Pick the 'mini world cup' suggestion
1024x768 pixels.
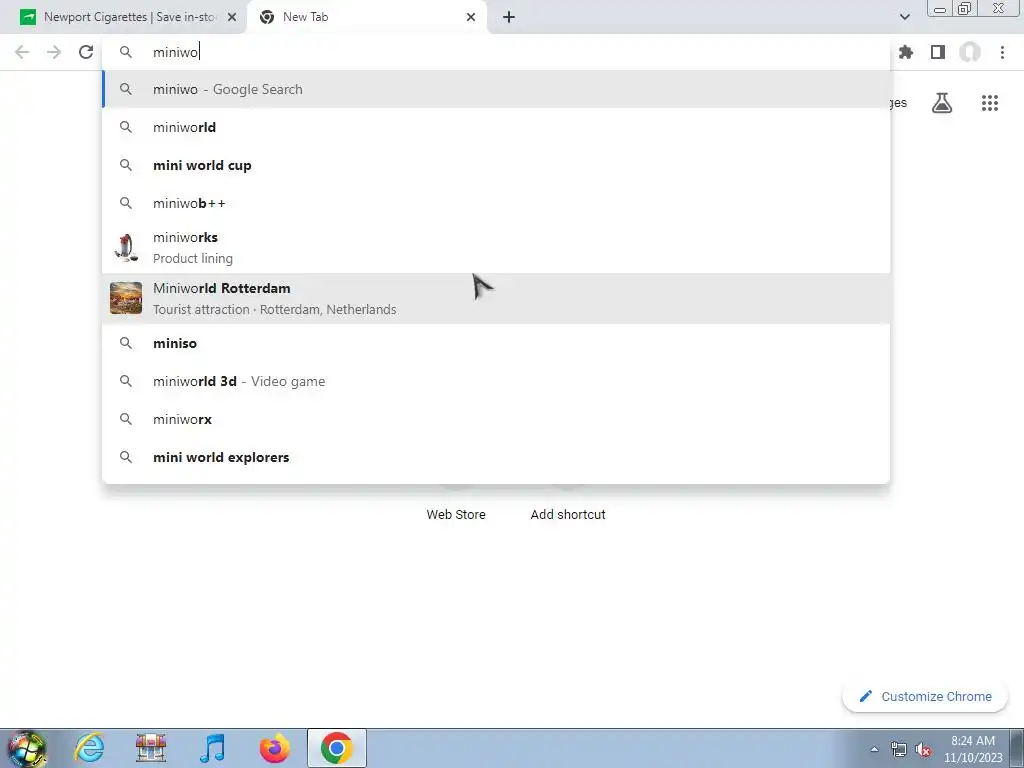coord(496,165)
